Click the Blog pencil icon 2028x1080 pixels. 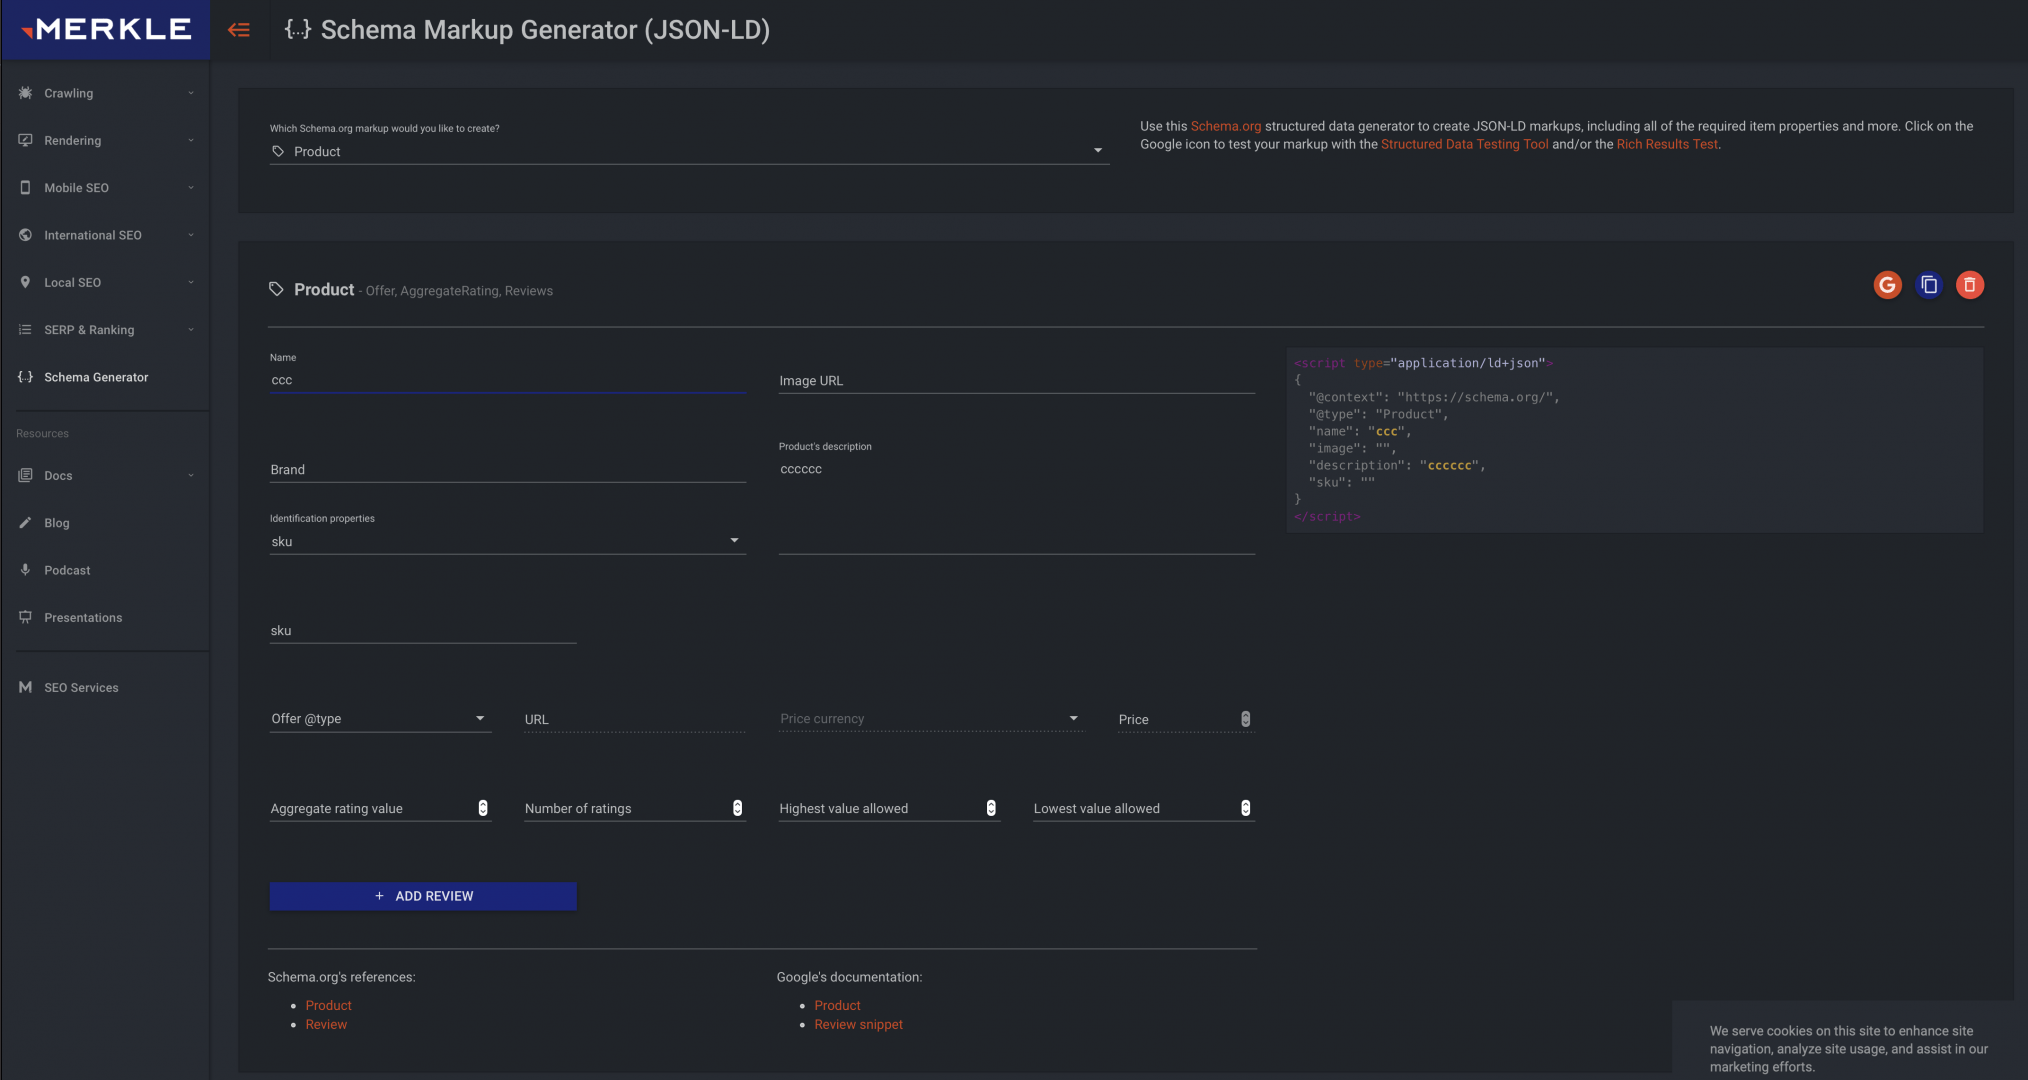coord(25,523)
